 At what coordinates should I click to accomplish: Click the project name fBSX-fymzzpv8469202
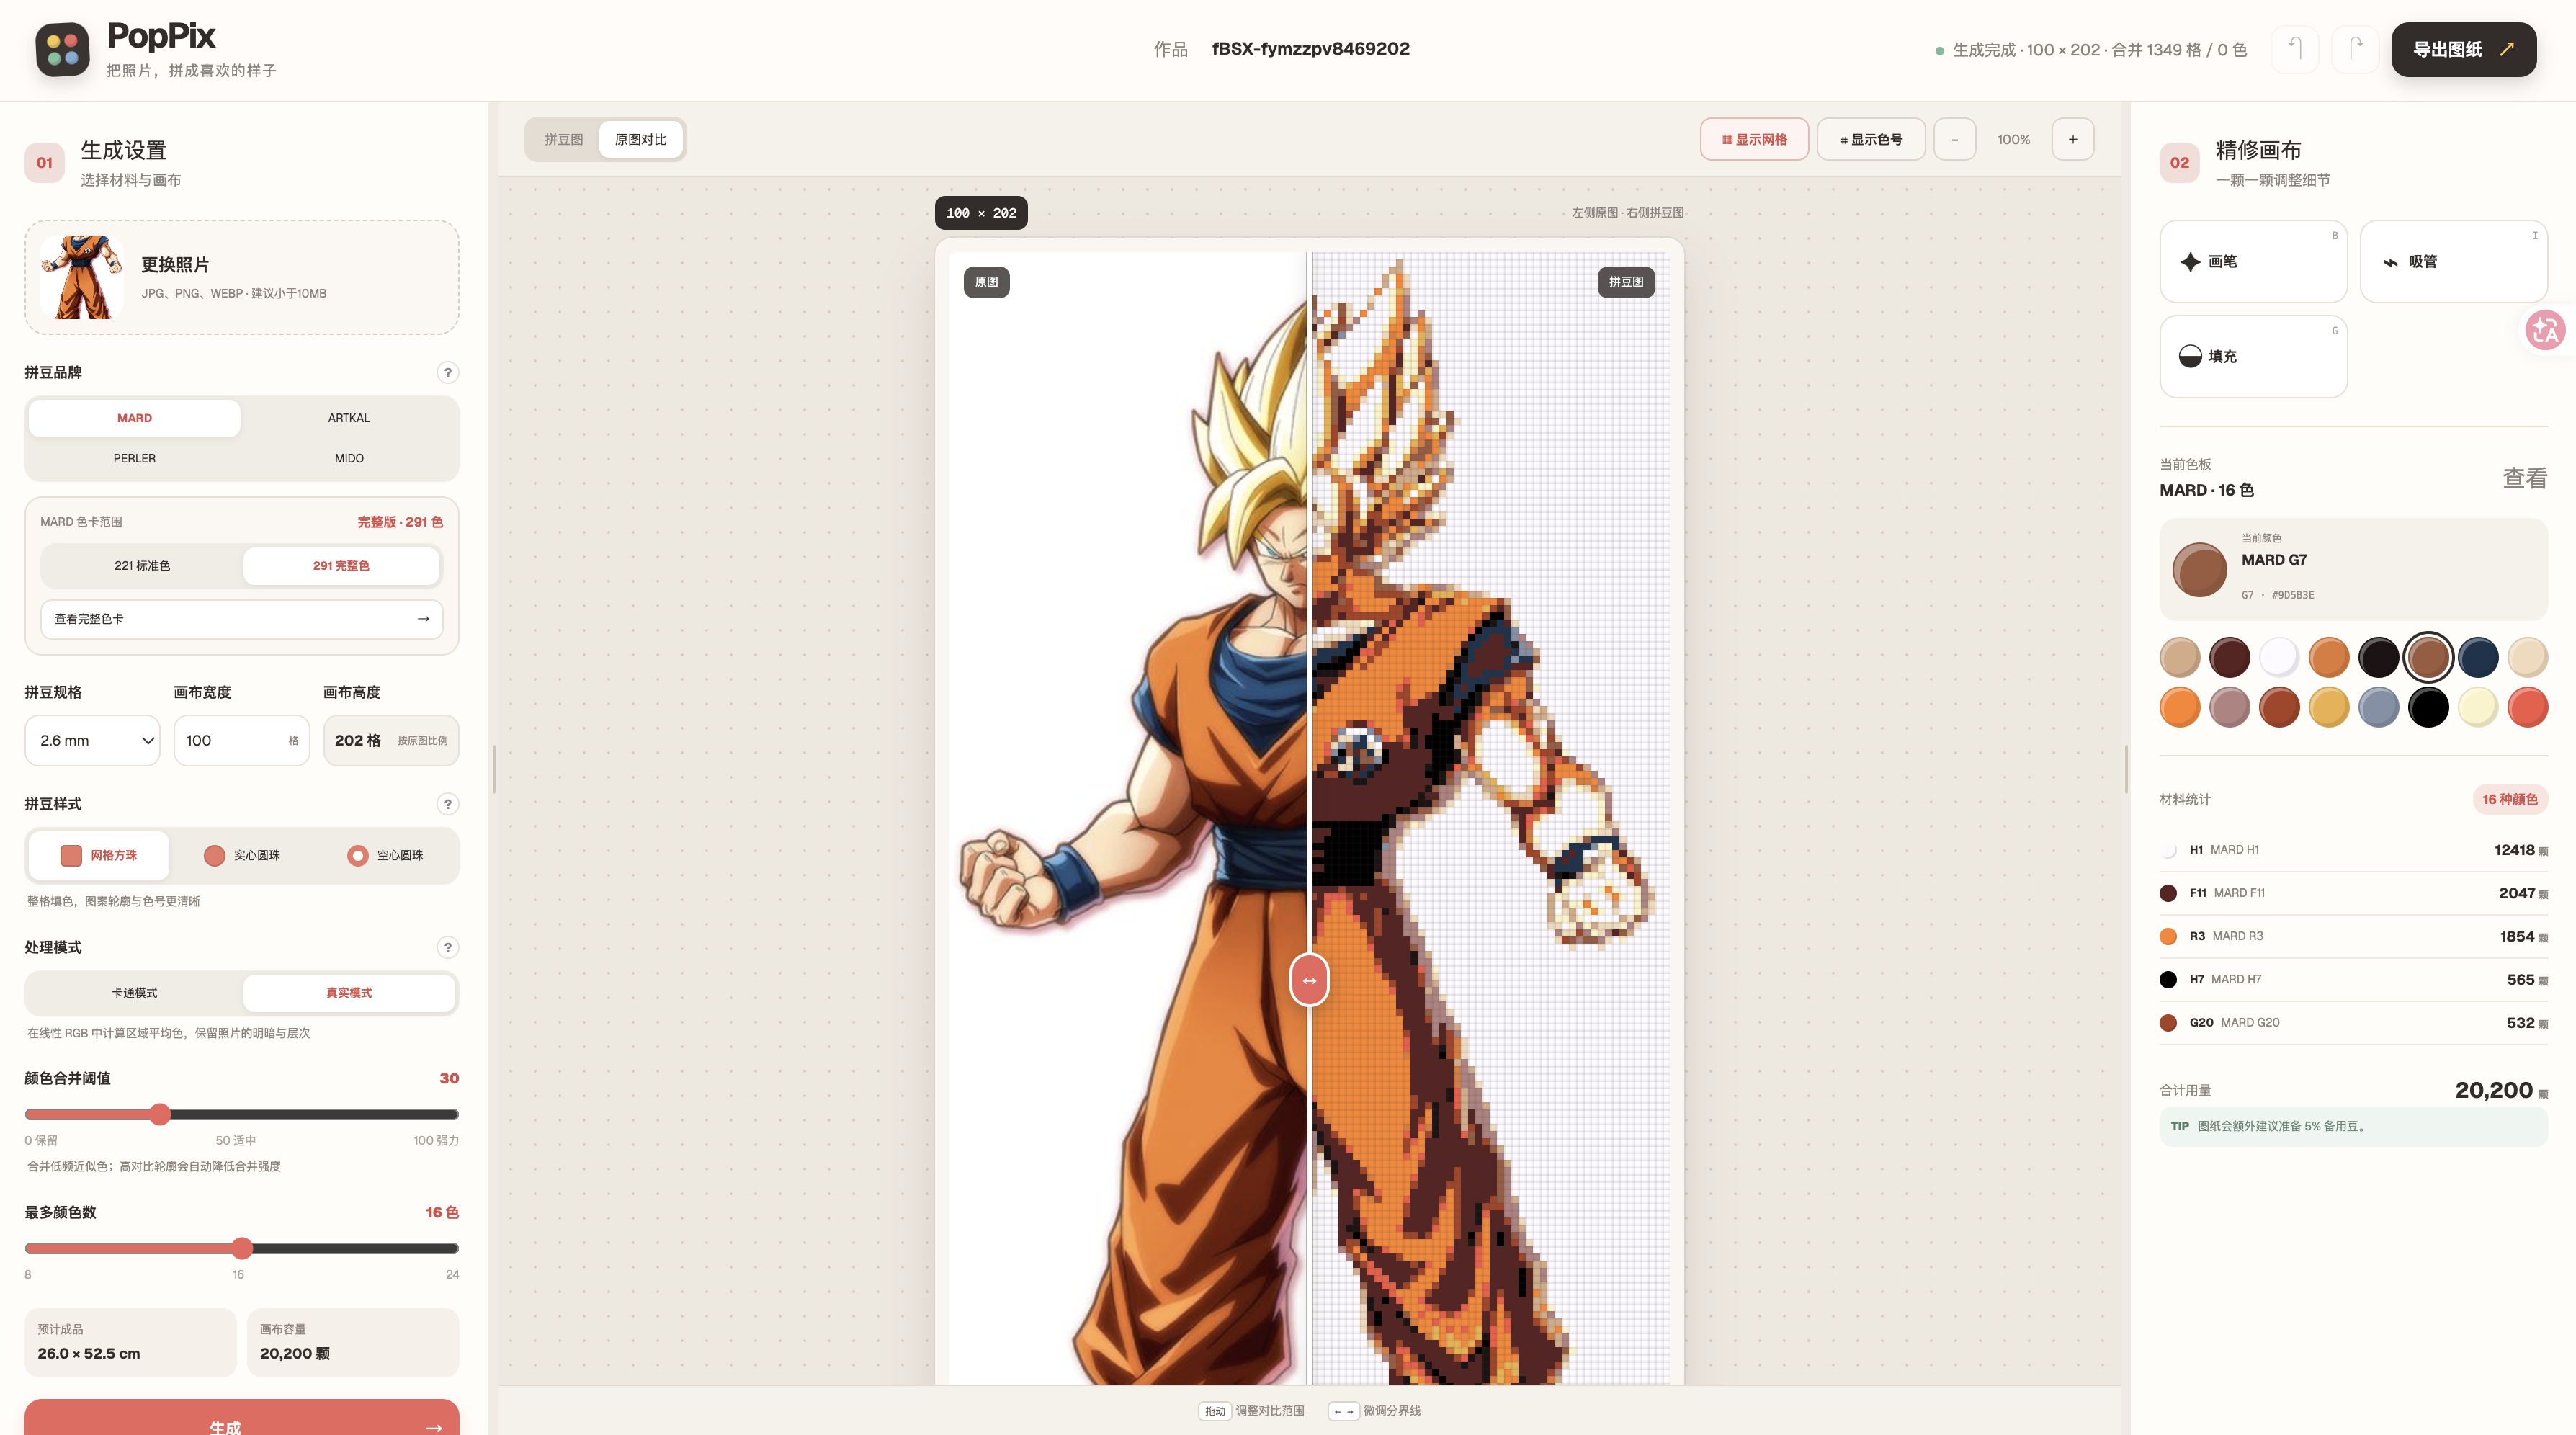pos(1310,49)
